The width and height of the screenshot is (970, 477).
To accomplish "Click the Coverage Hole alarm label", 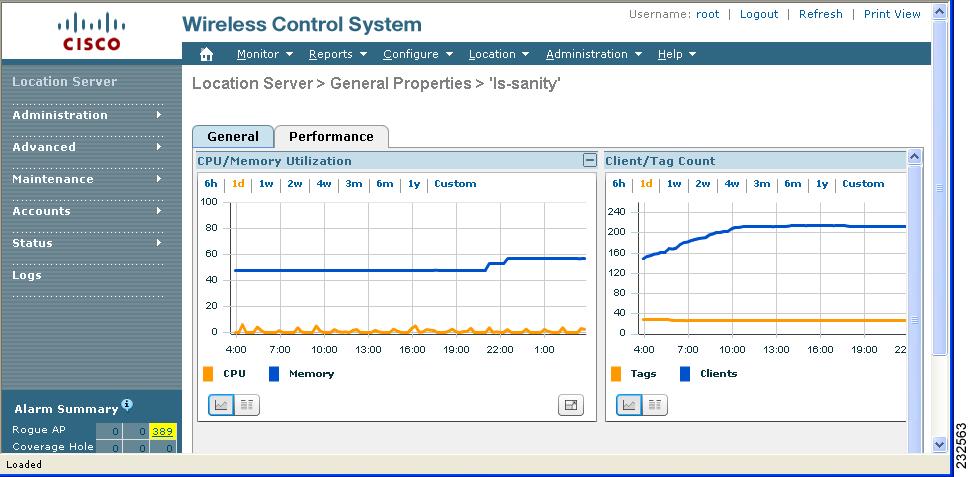I will [53, 447].
